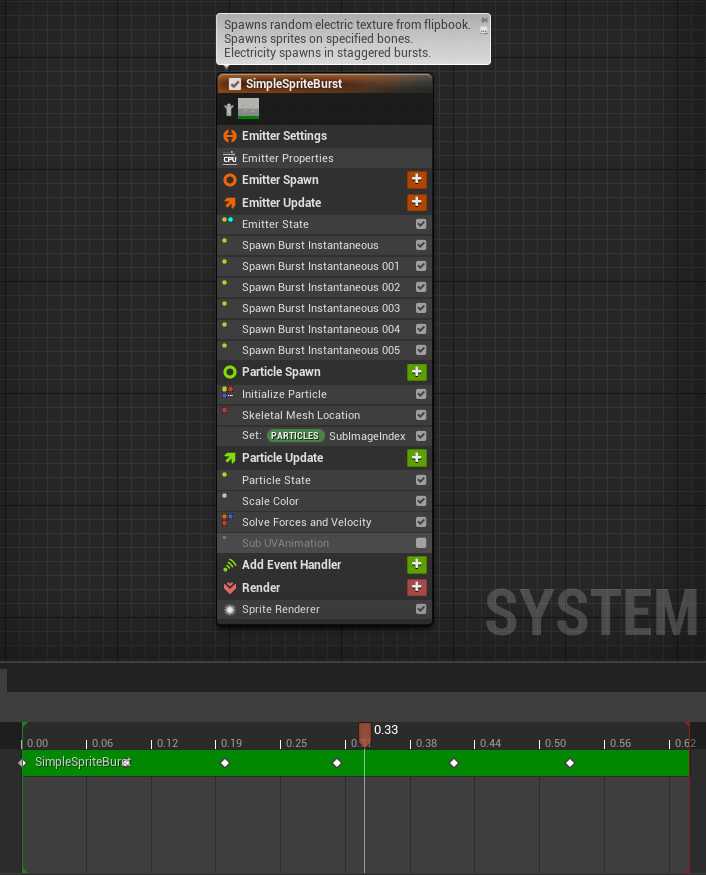Viewport: 706px width, 875px height.
Task: Select the Sub UVAnimation module row
Action: pos(325,543)
